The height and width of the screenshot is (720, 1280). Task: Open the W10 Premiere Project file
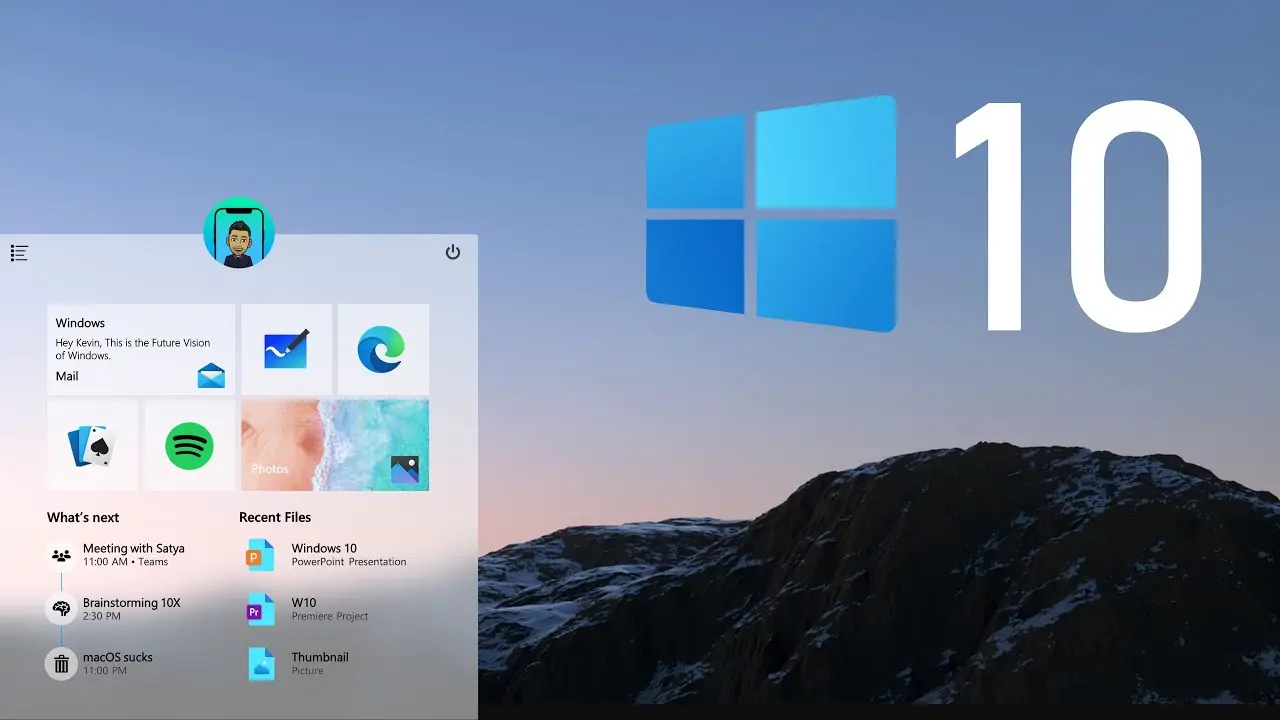pos(310,609)
